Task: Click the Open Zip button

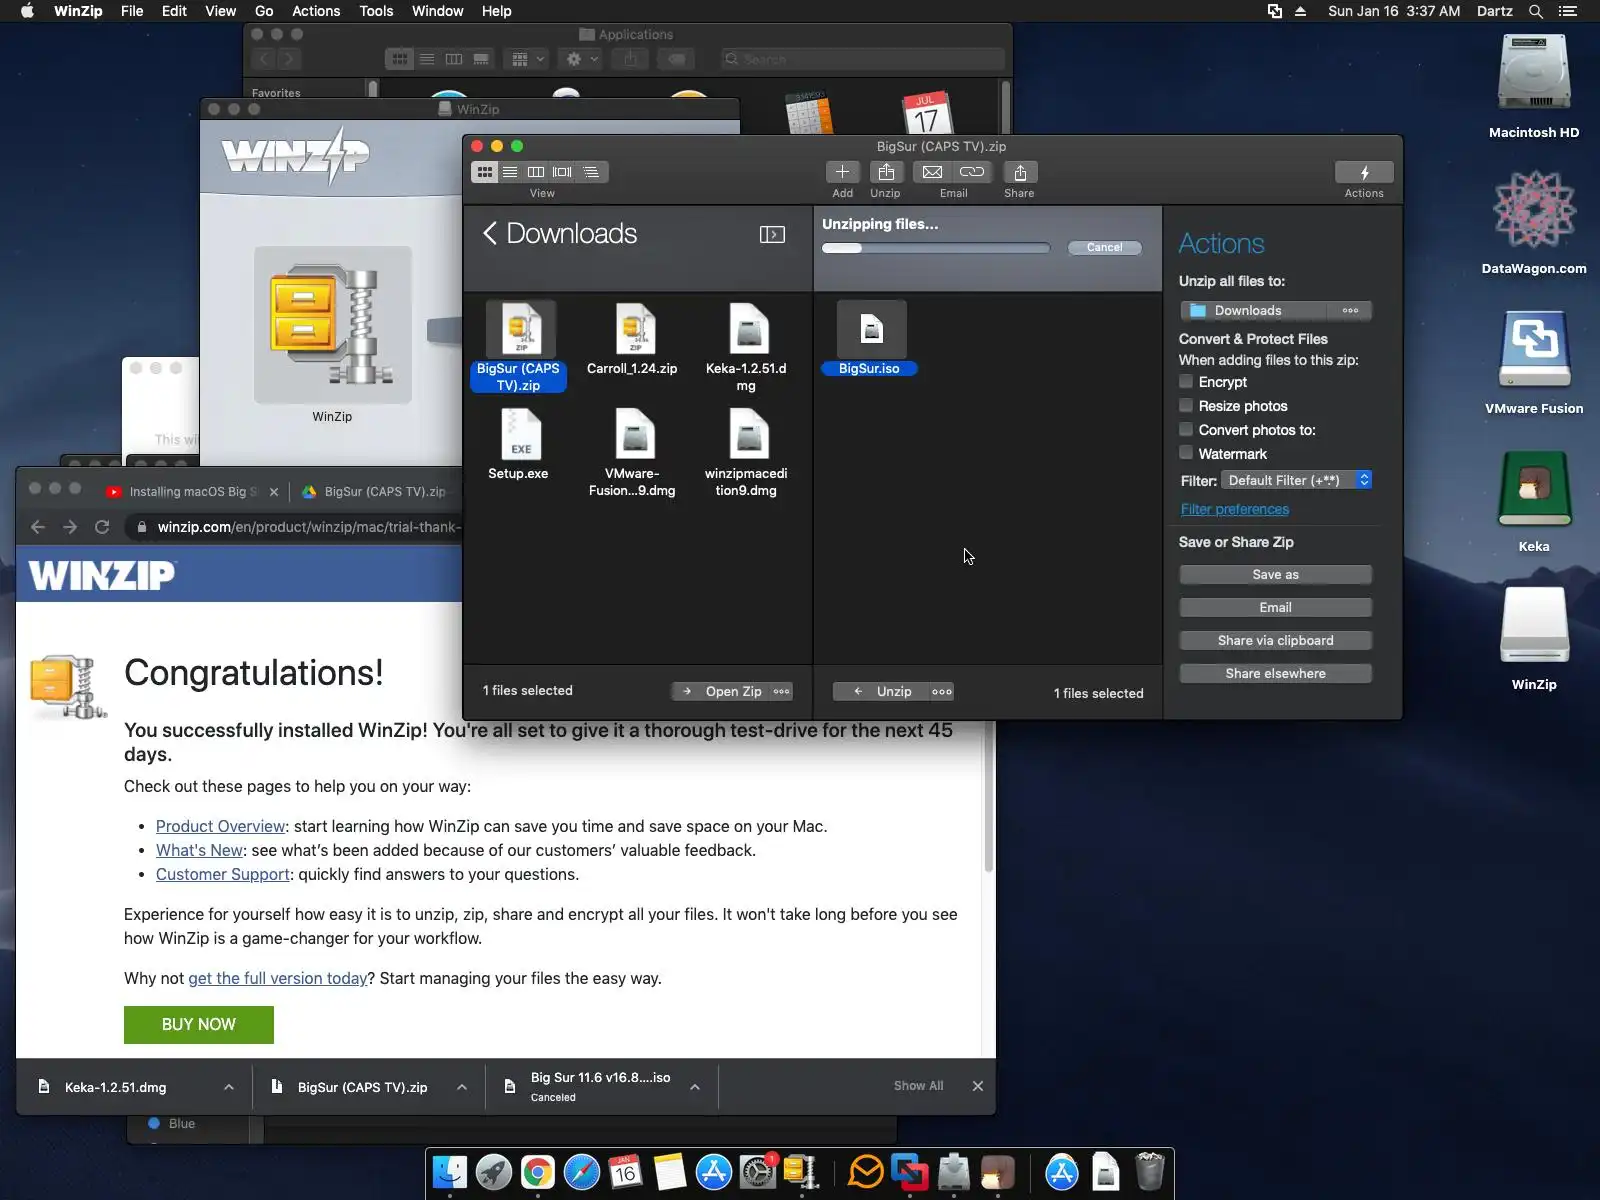Action: coord(722,691)
